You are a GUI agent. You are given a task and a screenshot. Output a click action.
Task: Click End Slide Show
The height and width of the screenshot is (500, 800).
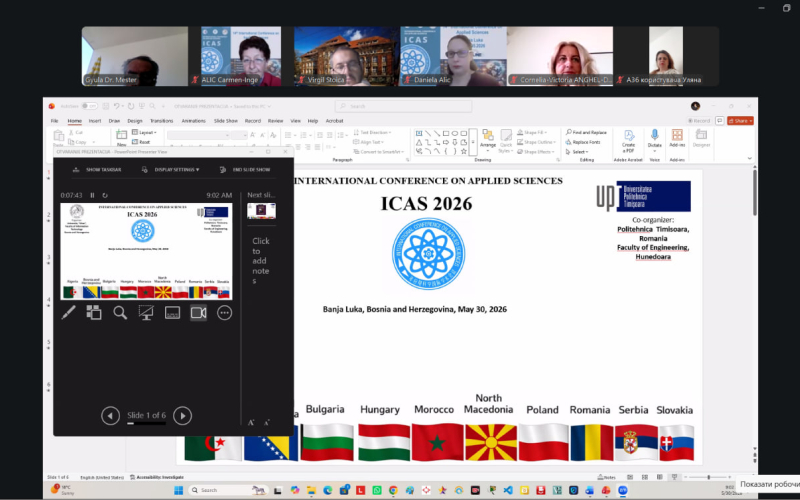pyautogui.click(x=245, y=169)
